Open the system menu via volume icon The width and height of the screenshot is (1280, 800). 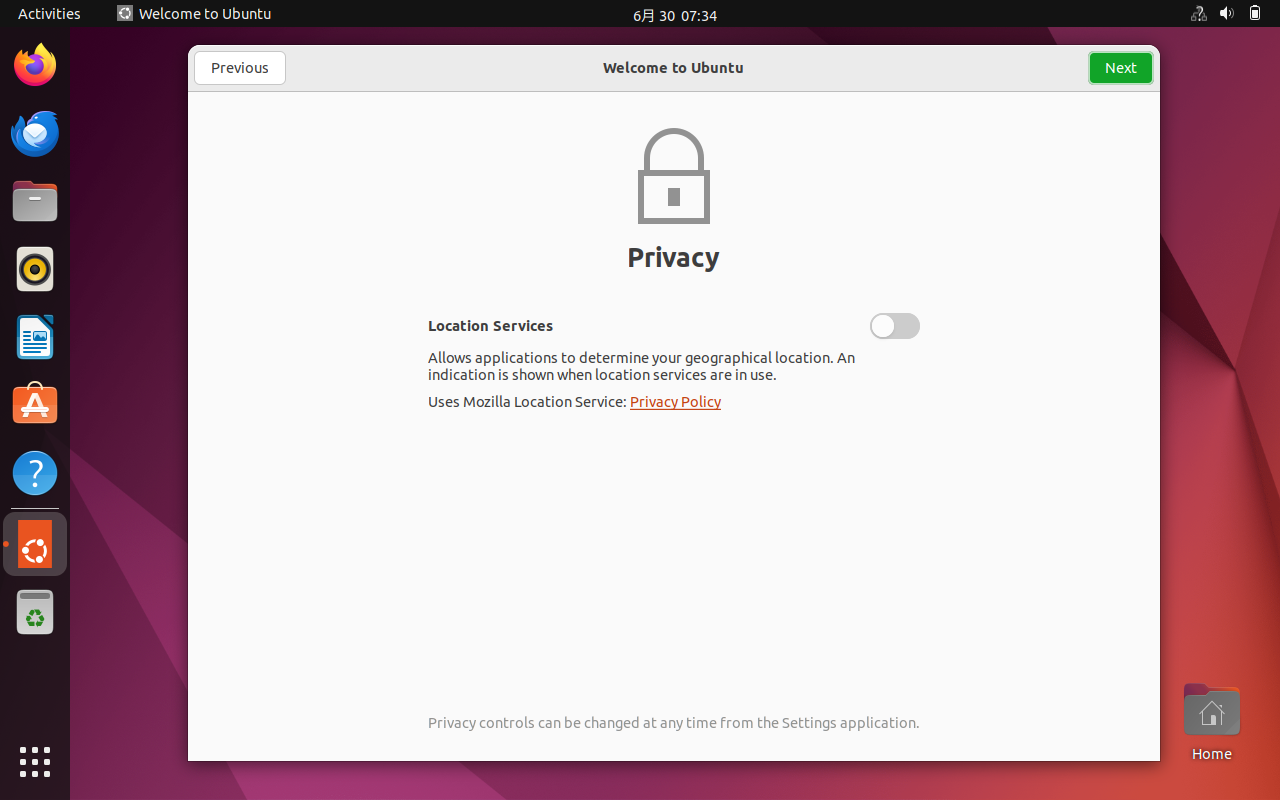1227,14
